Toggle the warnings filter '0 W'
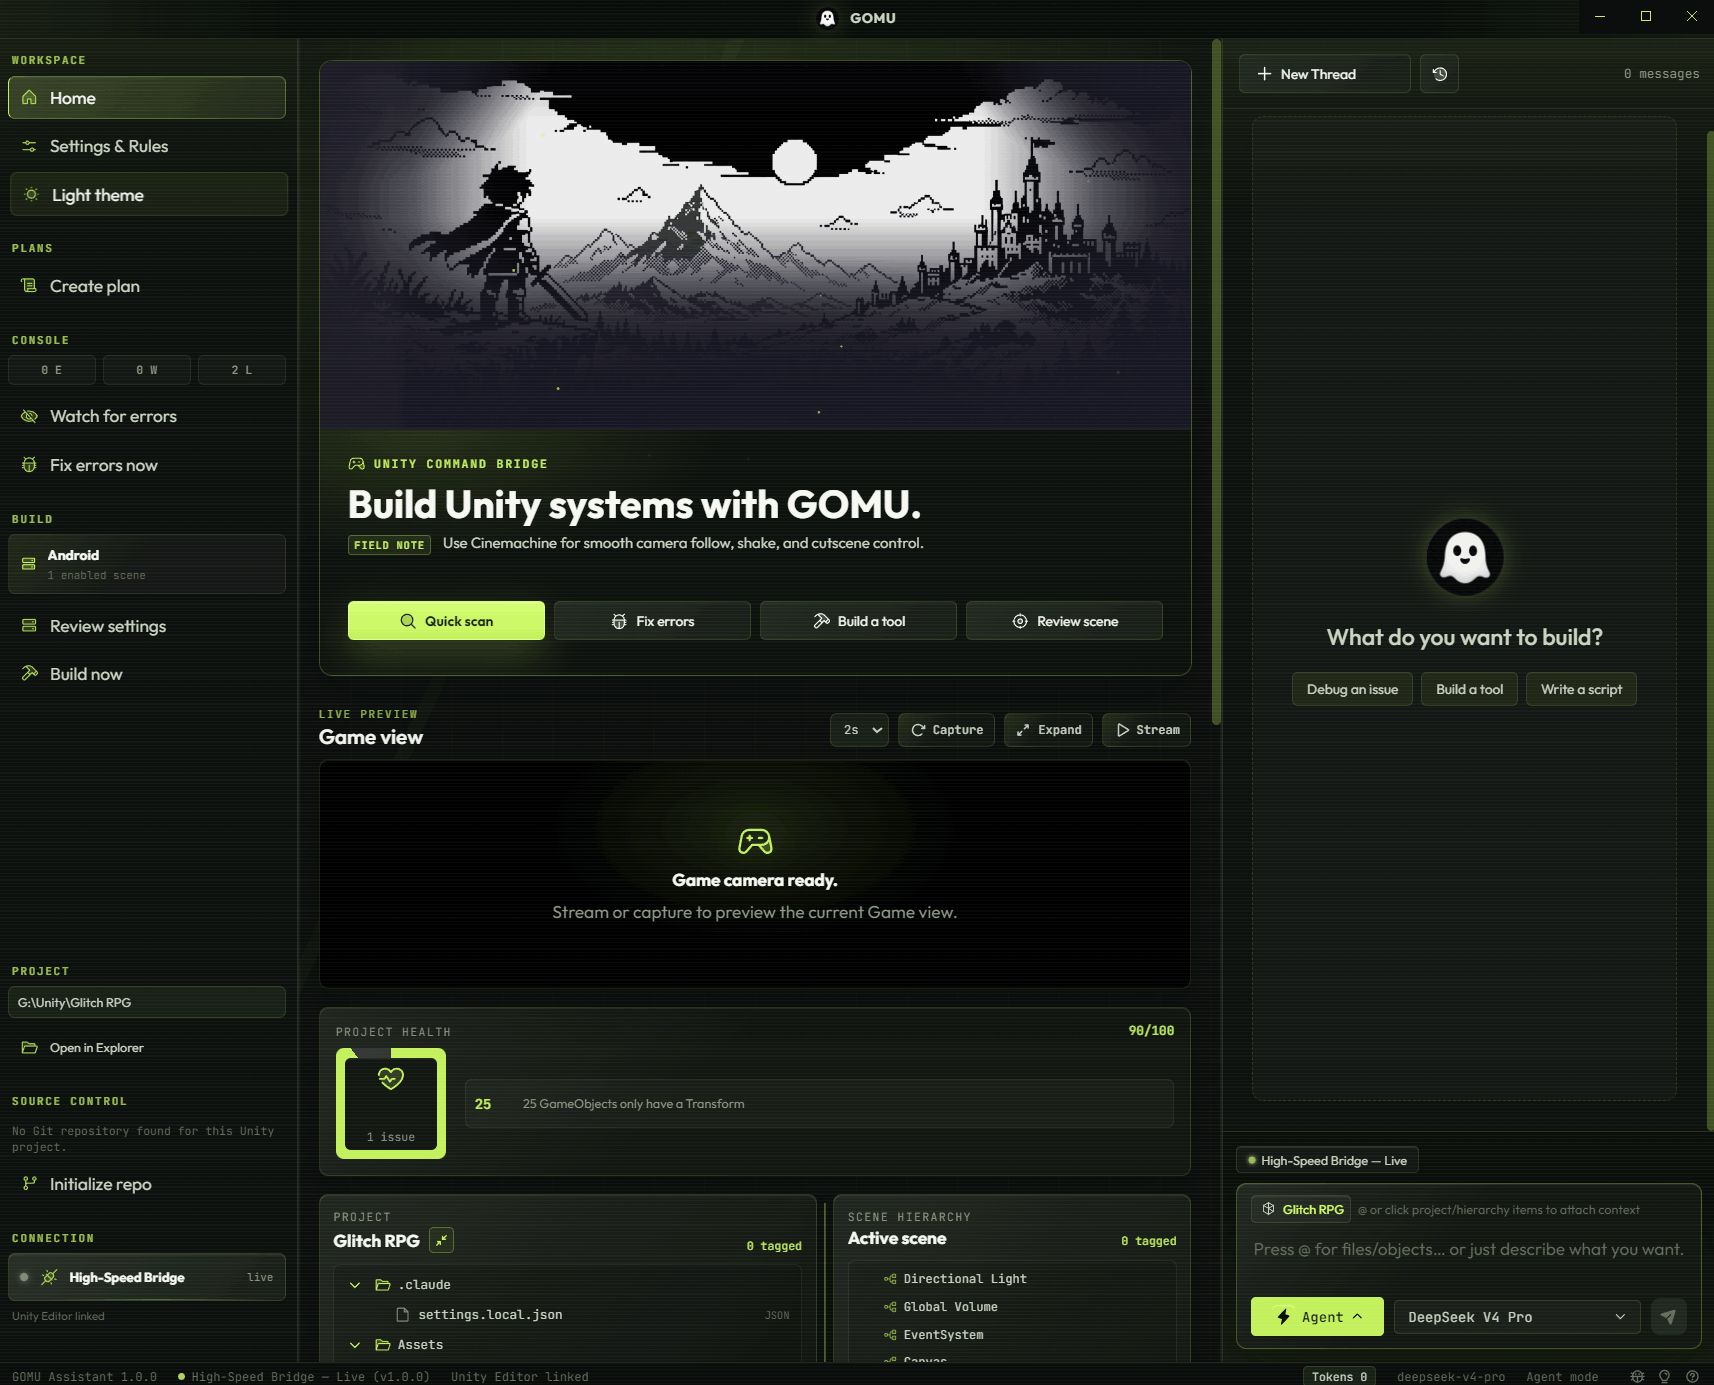 147,370
